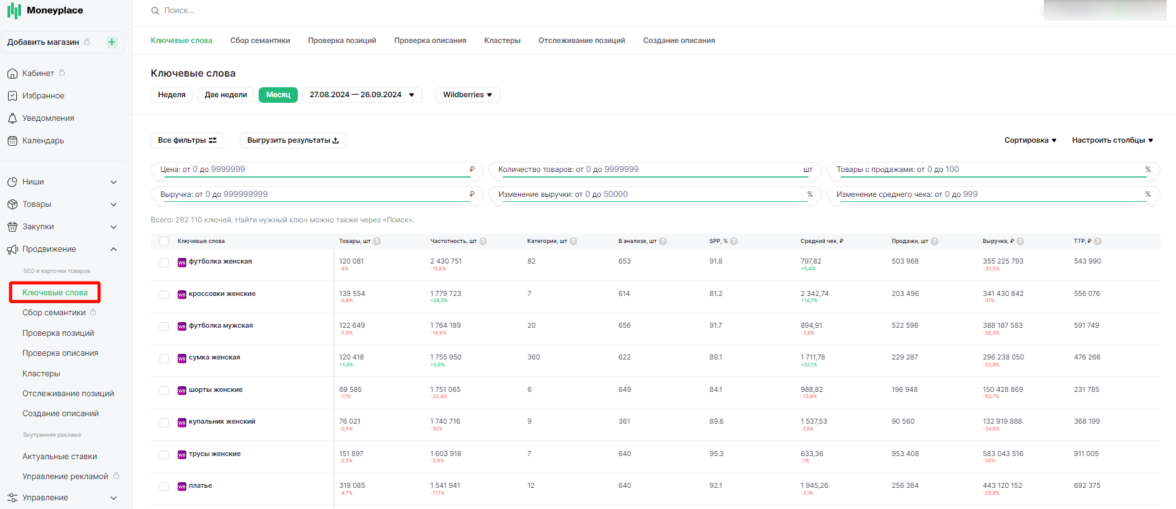1176x509 pixels.
Task: Tick the checkbox for кроссовки женские row
Action: [x=164, y=294]
